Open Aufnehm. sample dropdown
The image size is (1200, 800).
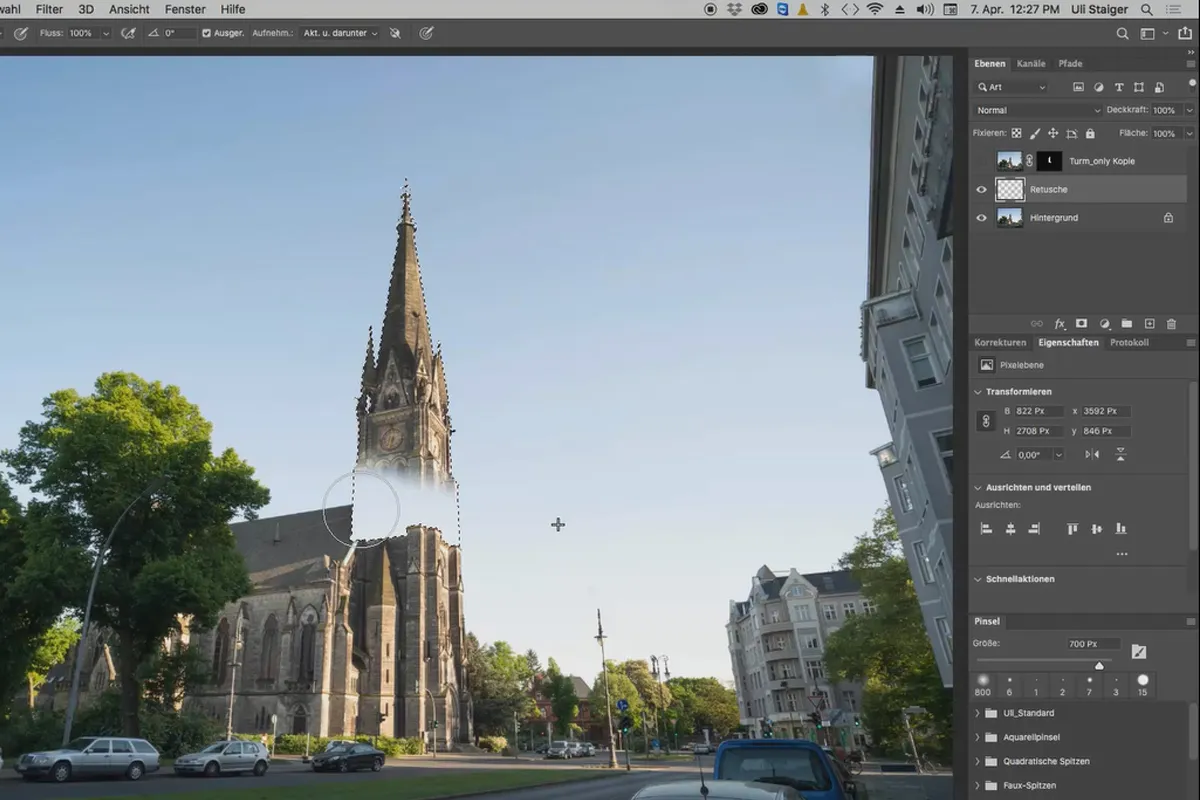click(x=341, y=33)
